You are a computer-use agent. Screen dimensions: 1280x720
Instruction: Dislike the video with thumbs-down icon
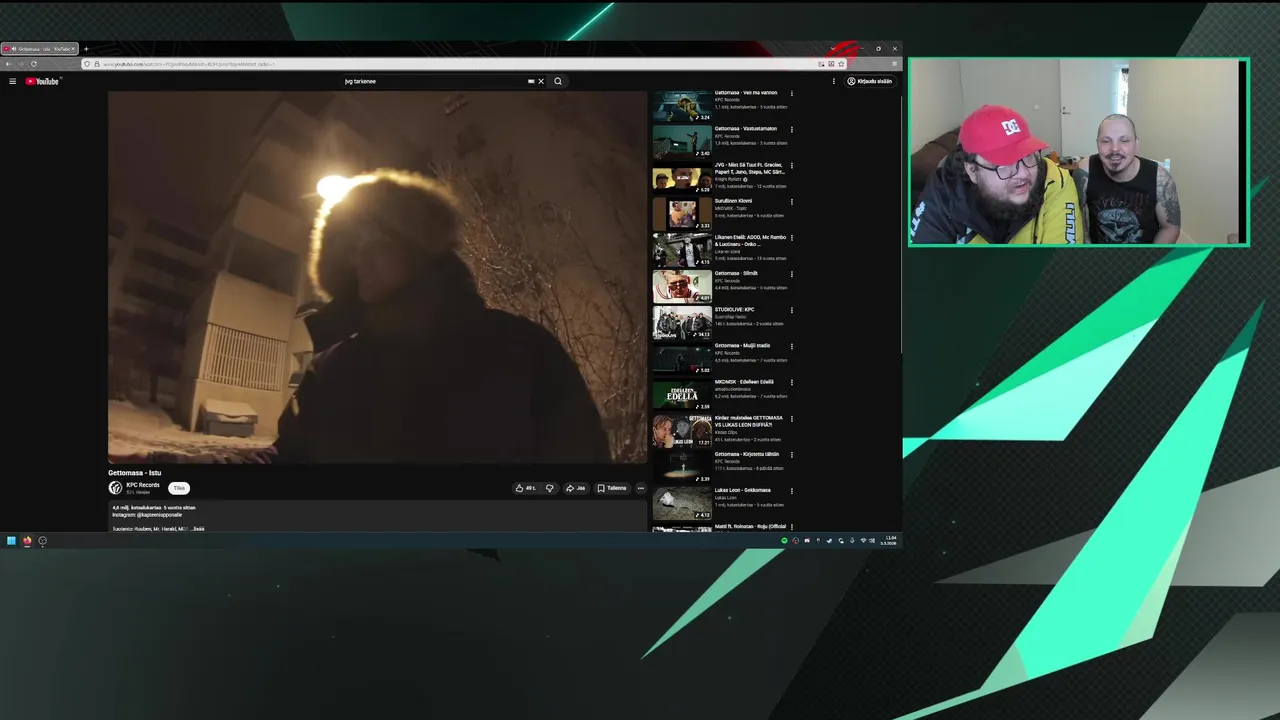coord(549,488)
